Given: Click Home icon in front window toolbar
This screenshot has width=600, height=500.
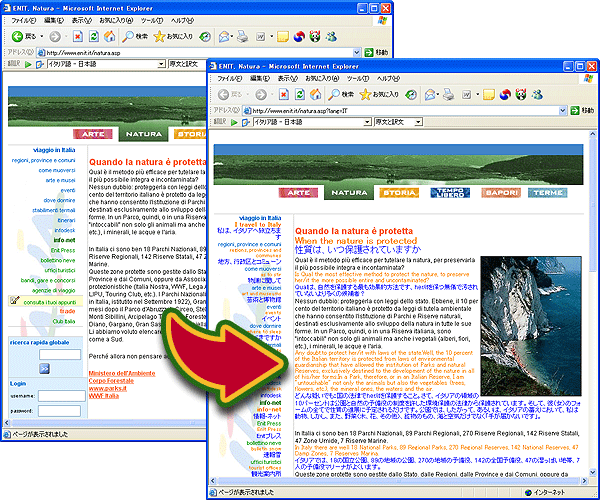Looking at the screenshot, I should click(x=315, y=94).
